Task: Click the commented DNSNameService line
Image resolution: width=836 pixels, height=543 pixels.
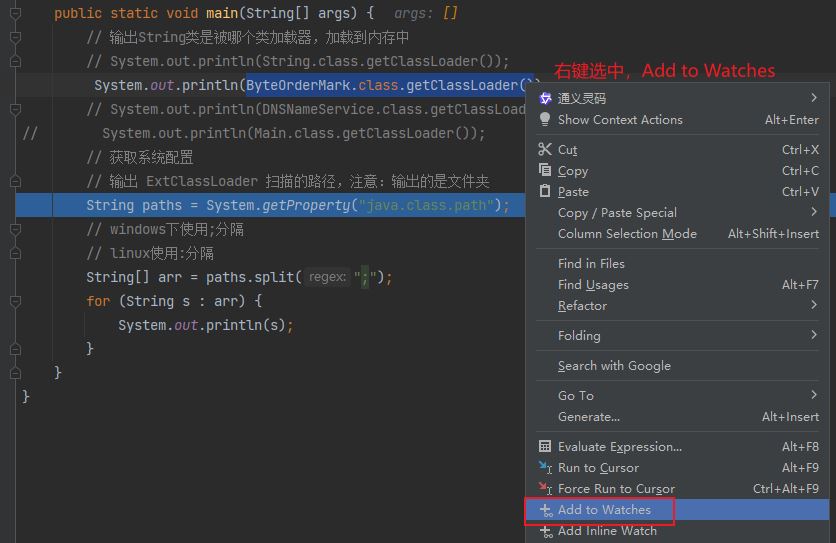Action: [x=306, y=109]
